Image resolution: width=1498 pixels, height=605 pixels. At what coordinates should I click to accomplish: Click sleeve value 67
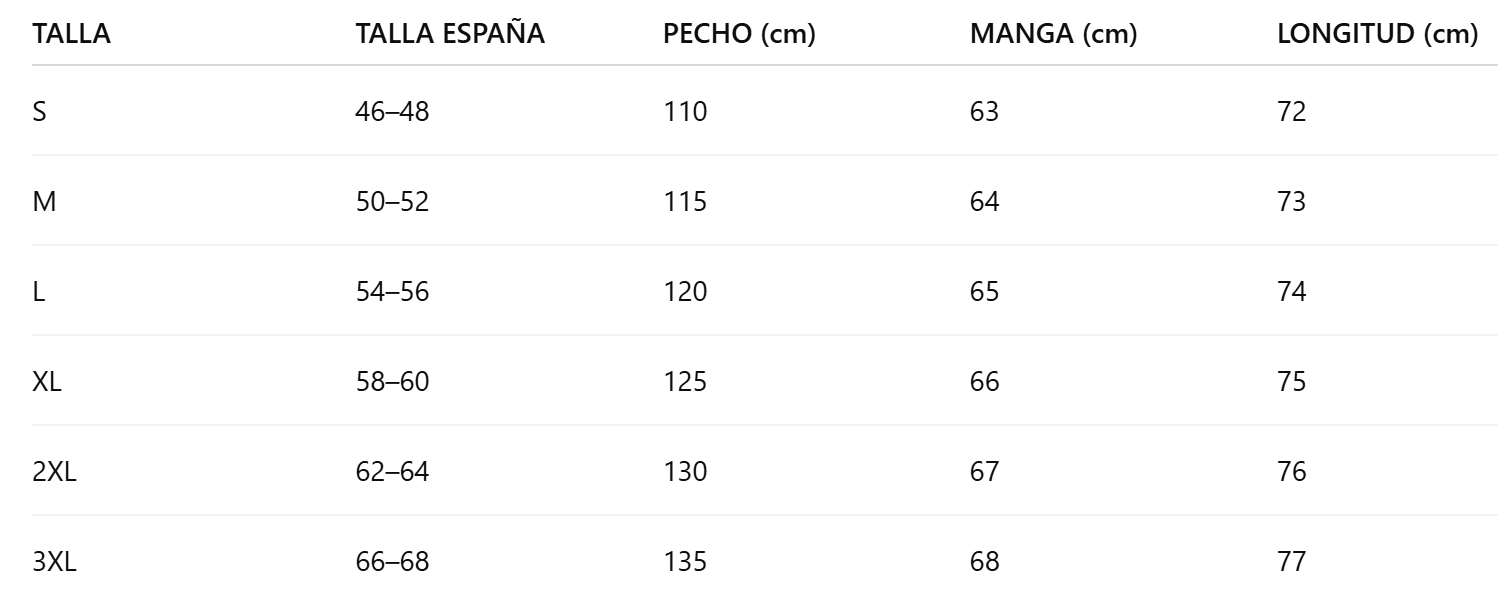(x=984, y=471)
